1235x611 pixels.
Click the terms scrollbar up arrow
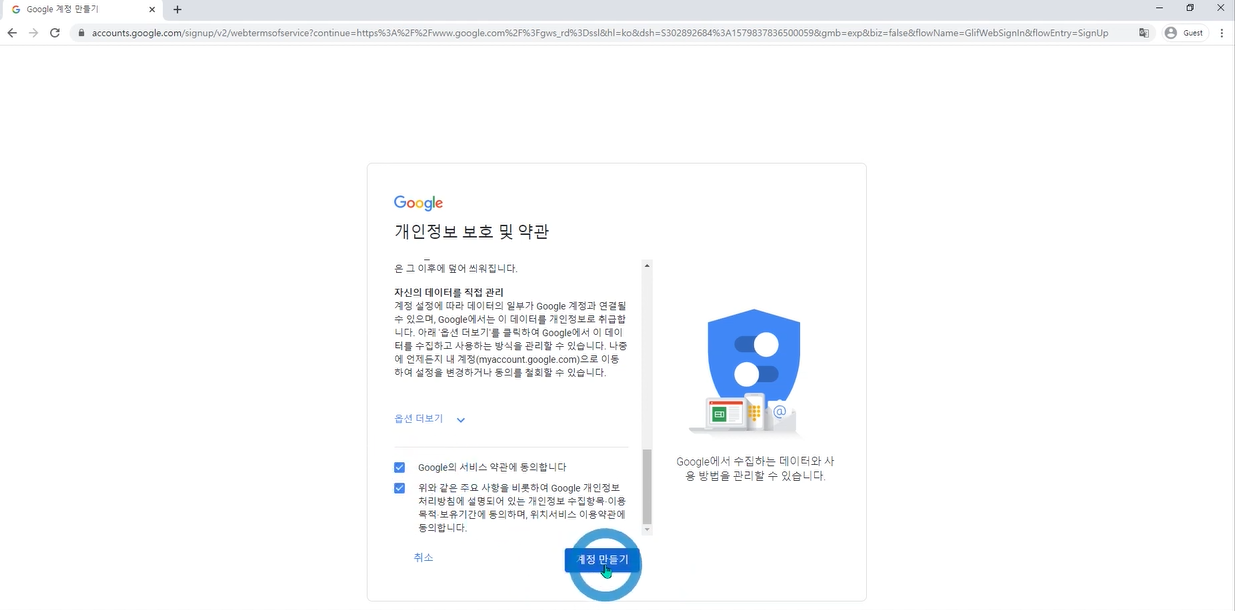point(647,266)
